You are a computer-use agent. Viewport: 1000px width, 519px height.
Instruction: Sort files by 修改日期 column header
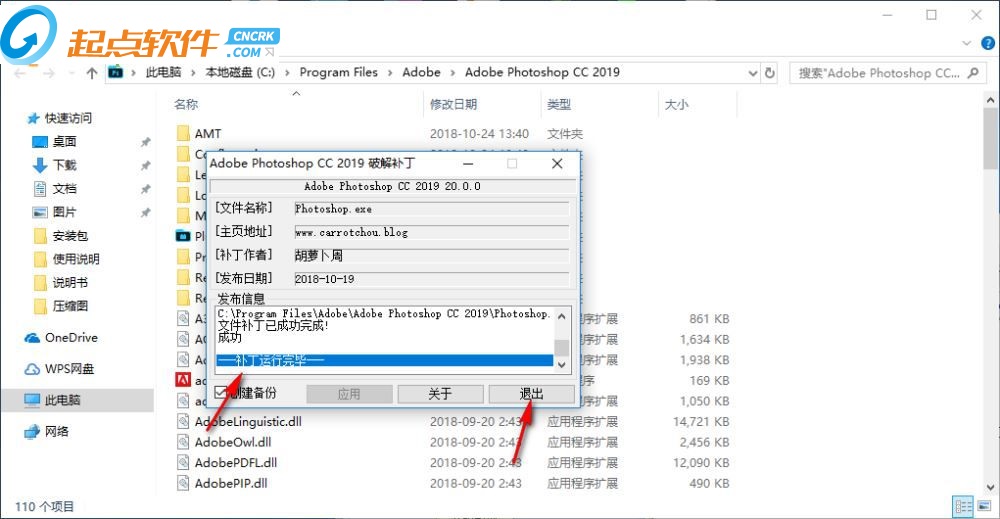pos(453,104)
